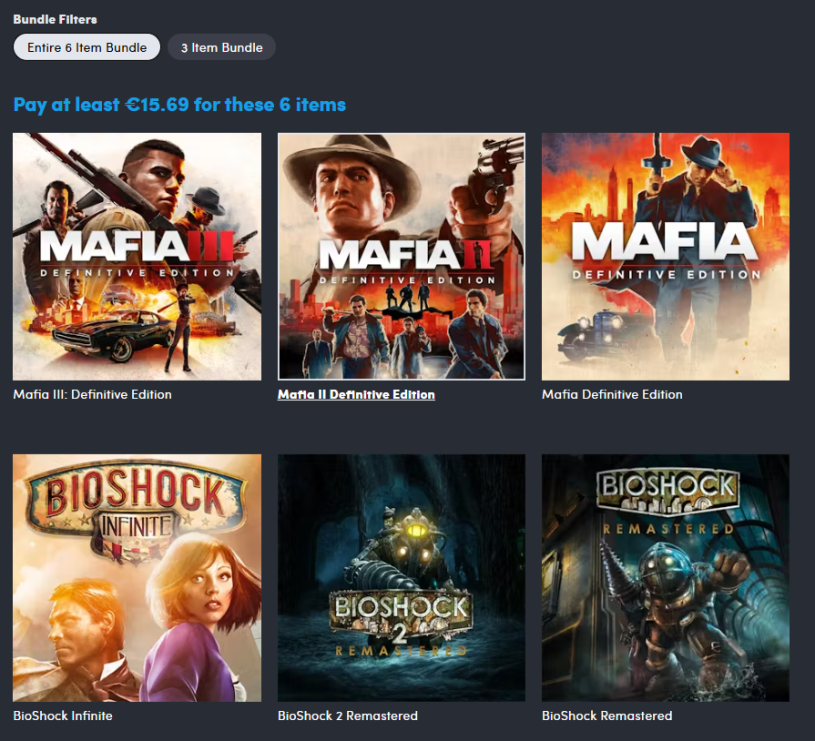Open the BioShock 2 Remastered cover art

pyautogui.click(x=400, y=577)
